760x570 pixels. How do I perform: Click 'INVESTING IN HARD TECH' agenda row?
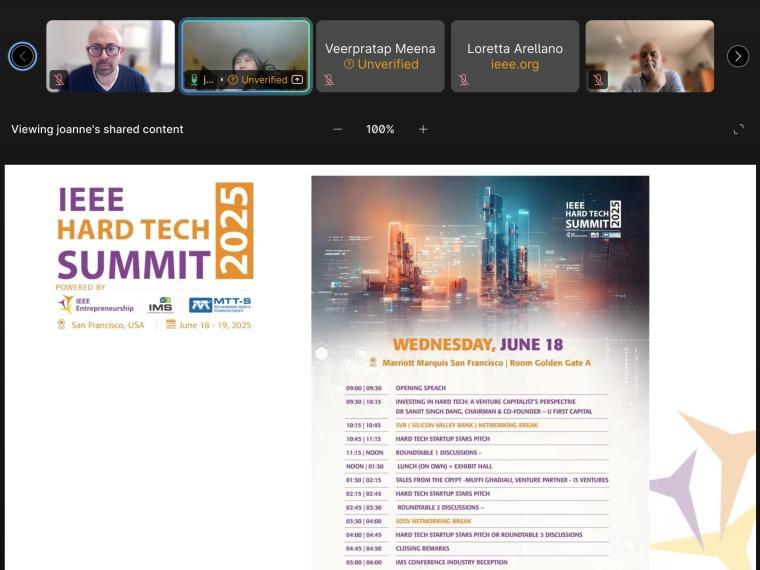coord(476,407)
